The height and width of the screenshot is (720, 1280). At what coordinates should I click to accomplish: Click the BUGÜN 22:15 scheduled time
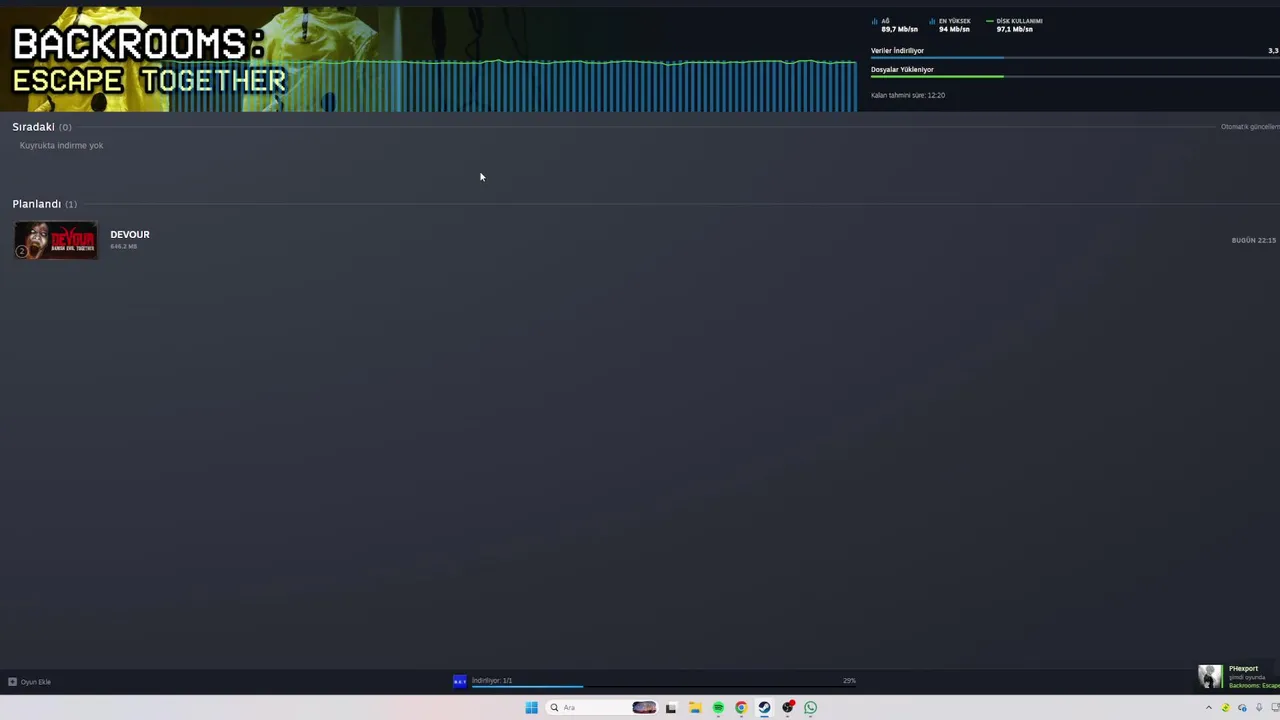pyautogui.click(x=1254, y=240)
